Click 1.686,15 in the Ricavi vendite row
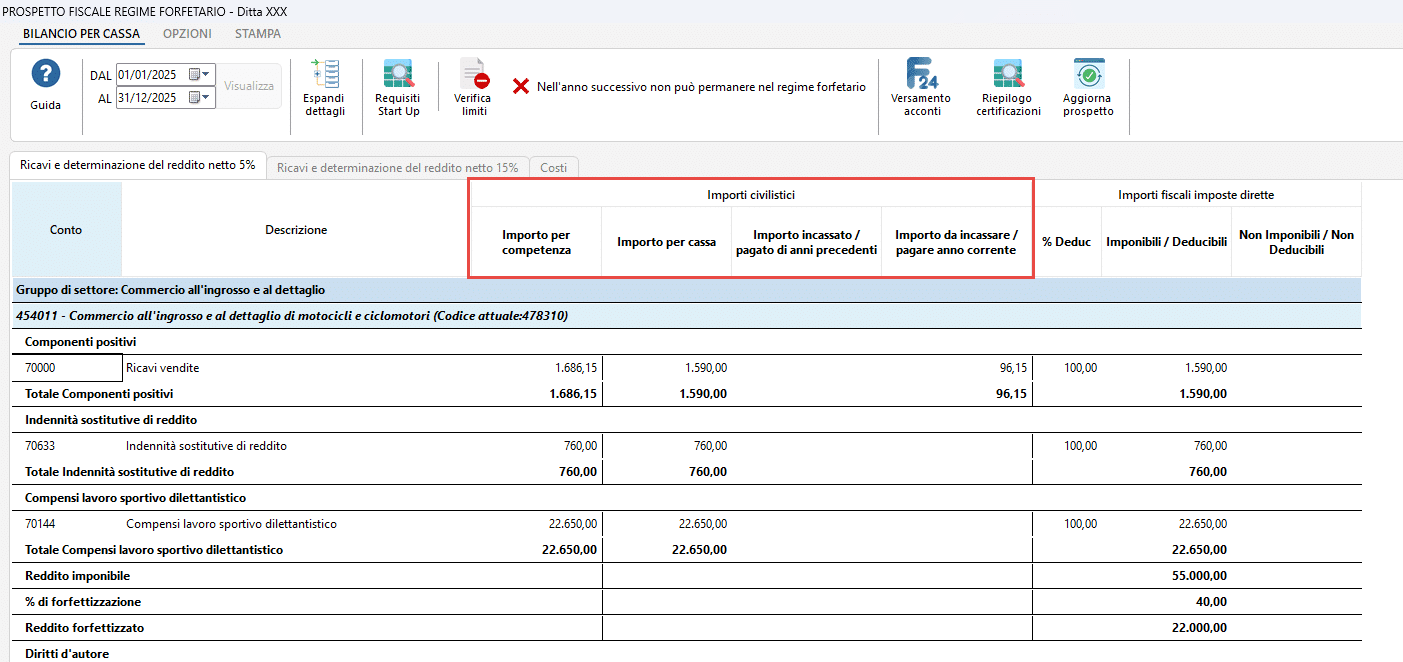This screenshot has width=1403, height=662. pos(576,368)
